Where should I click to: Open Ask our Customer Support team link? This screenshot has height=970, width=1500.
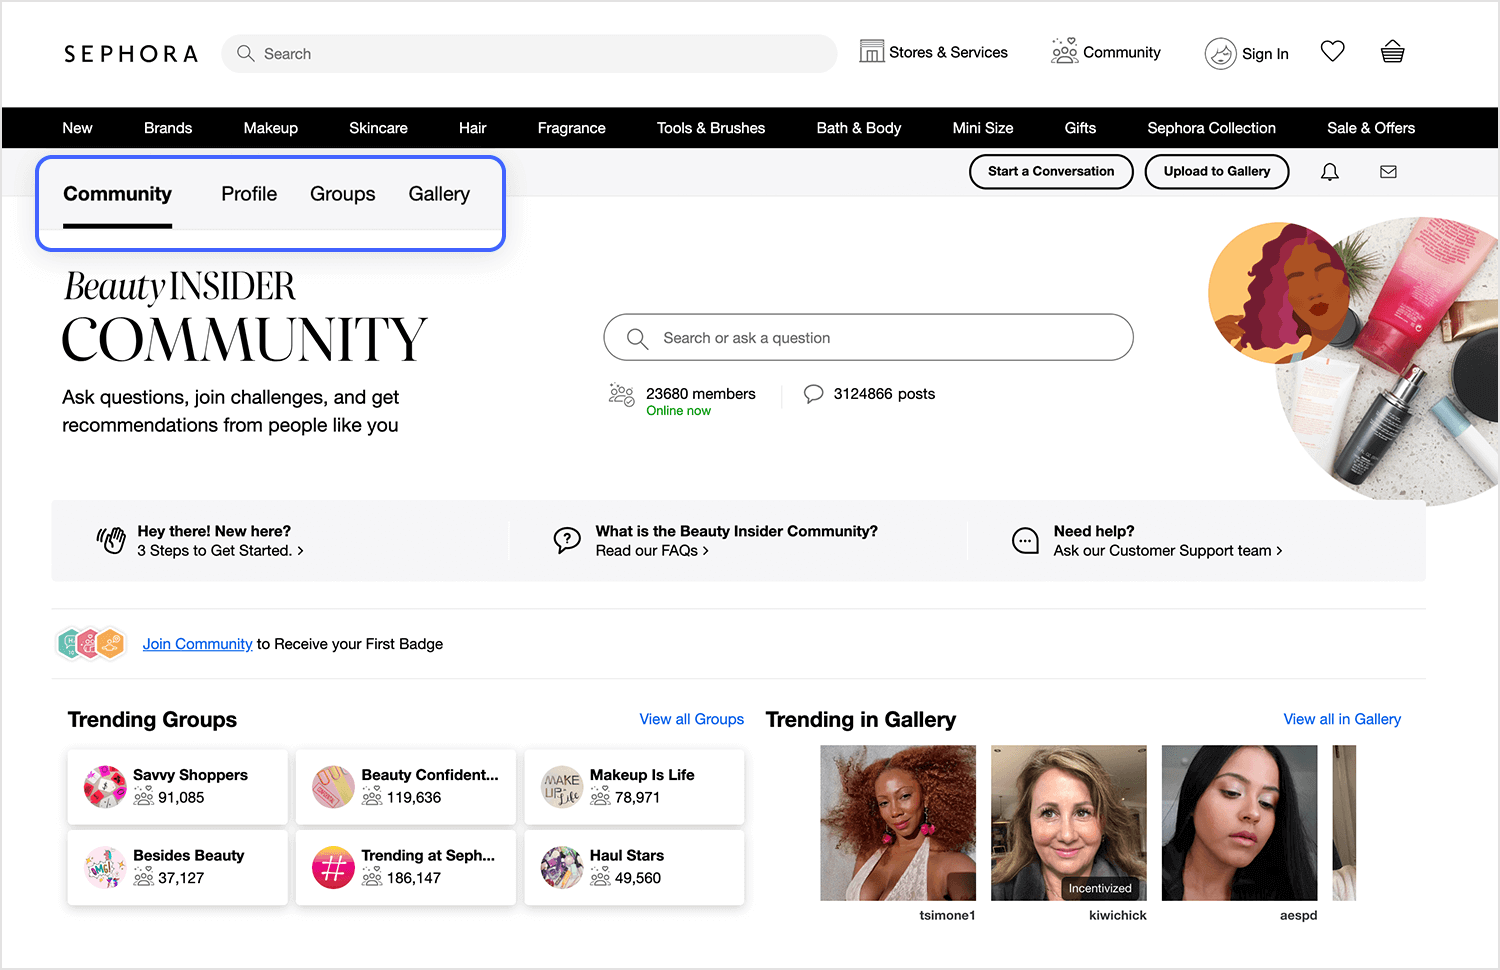pyautogui.click(x=1168, y=551)
